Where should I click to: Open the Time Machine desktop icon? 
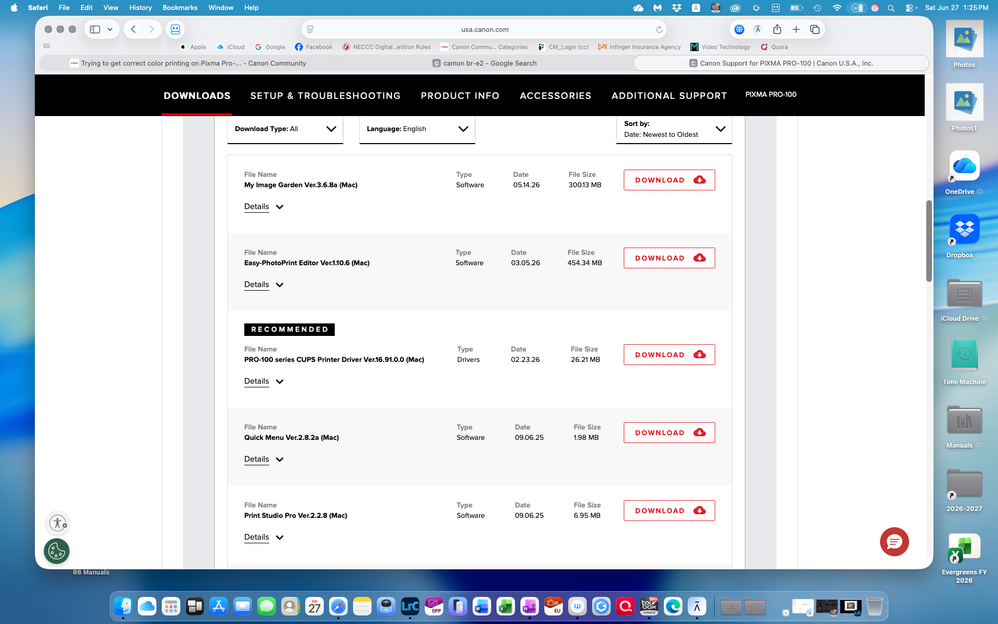964,362
